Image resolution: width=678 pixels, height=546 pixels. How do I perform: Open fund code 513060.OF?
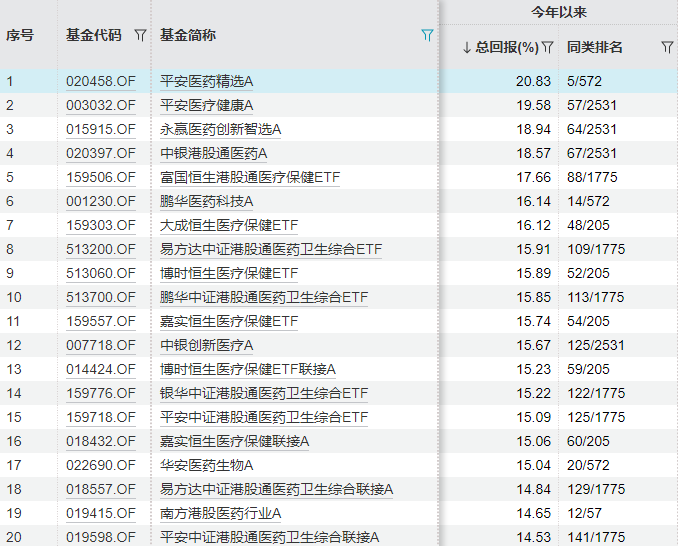click(x=101, y=273)
